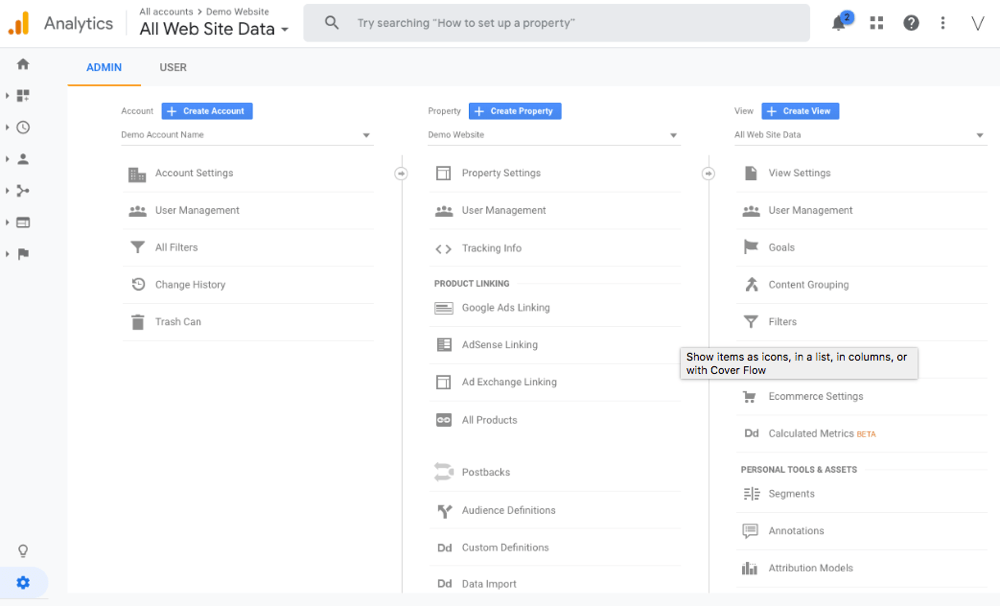Select the Admin gear icon
The height and width of the screenshot is (606, 1000).
tap(23, 582)
